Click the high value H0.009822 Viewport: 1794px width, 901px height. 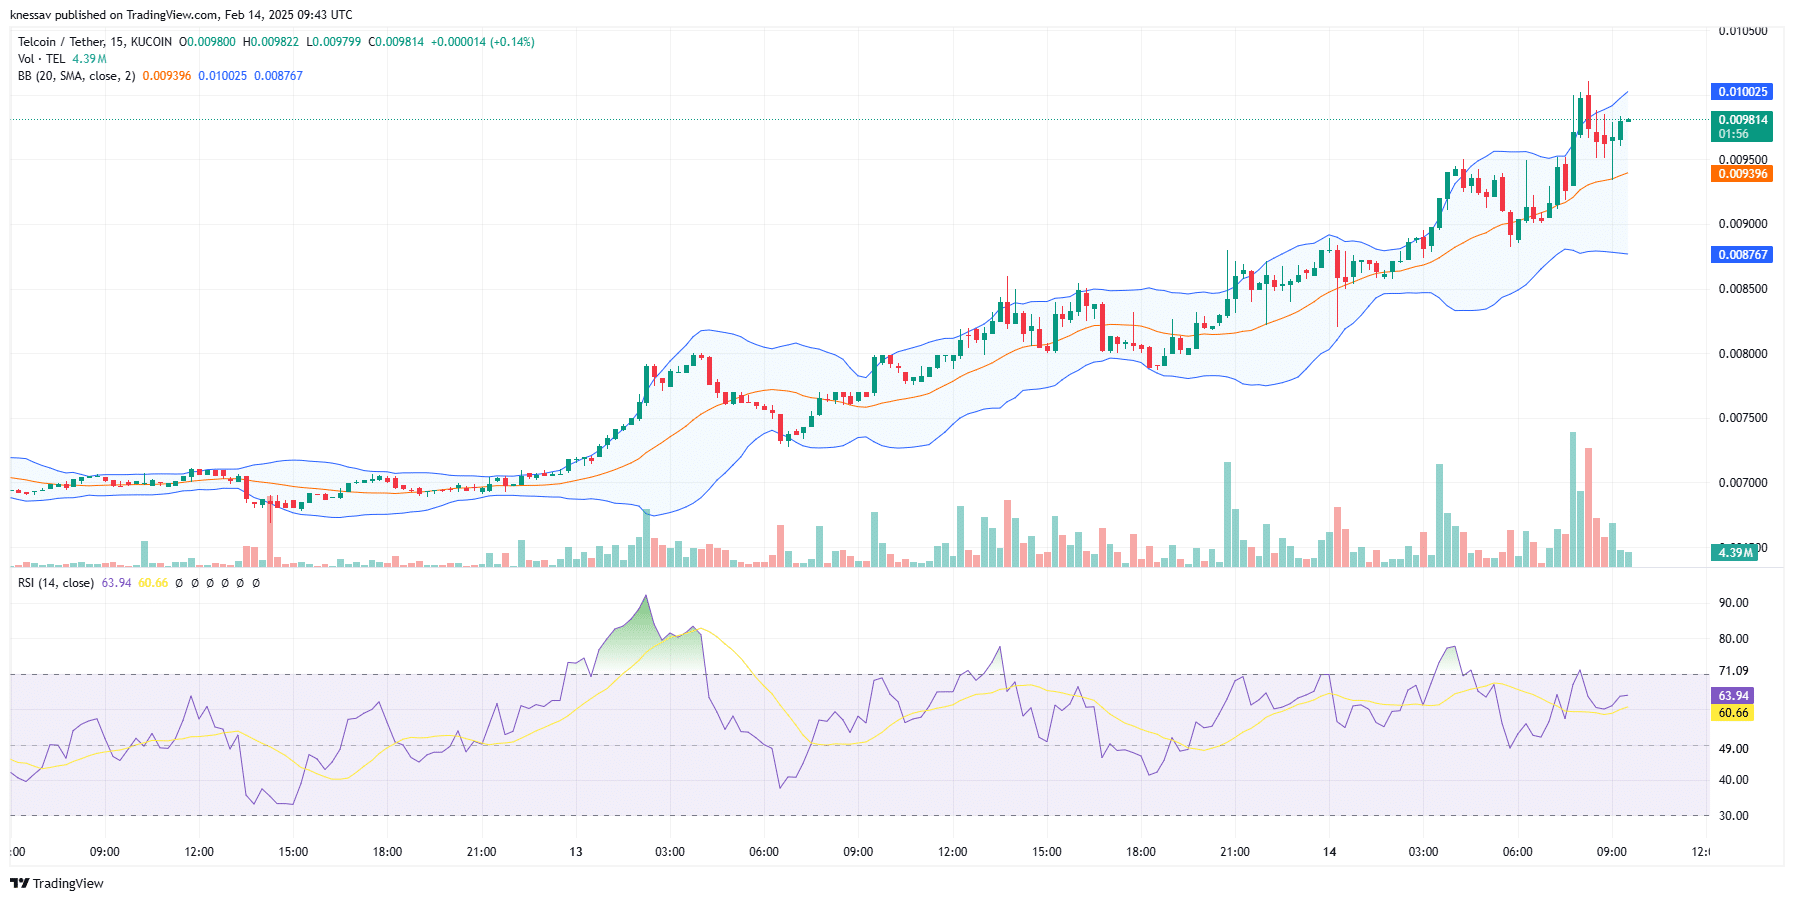coord(271,42)
